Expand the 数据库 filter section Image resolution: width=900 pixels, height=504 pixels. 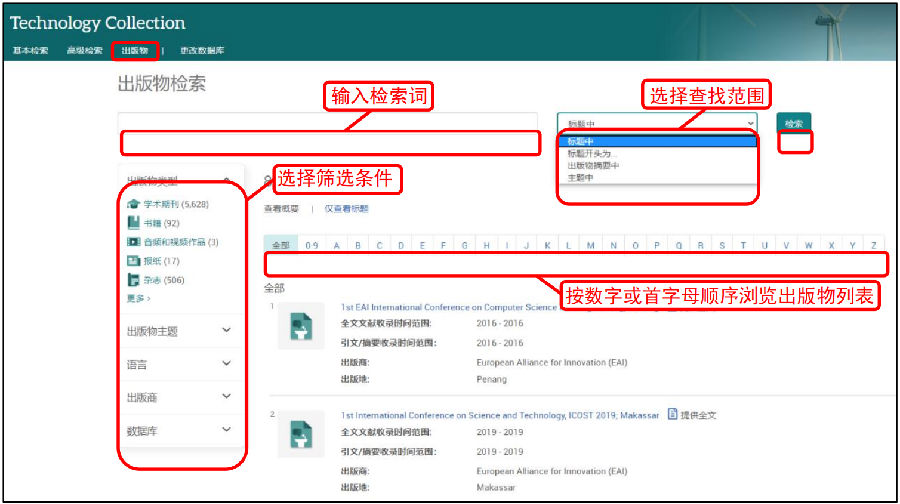[226, 430]
